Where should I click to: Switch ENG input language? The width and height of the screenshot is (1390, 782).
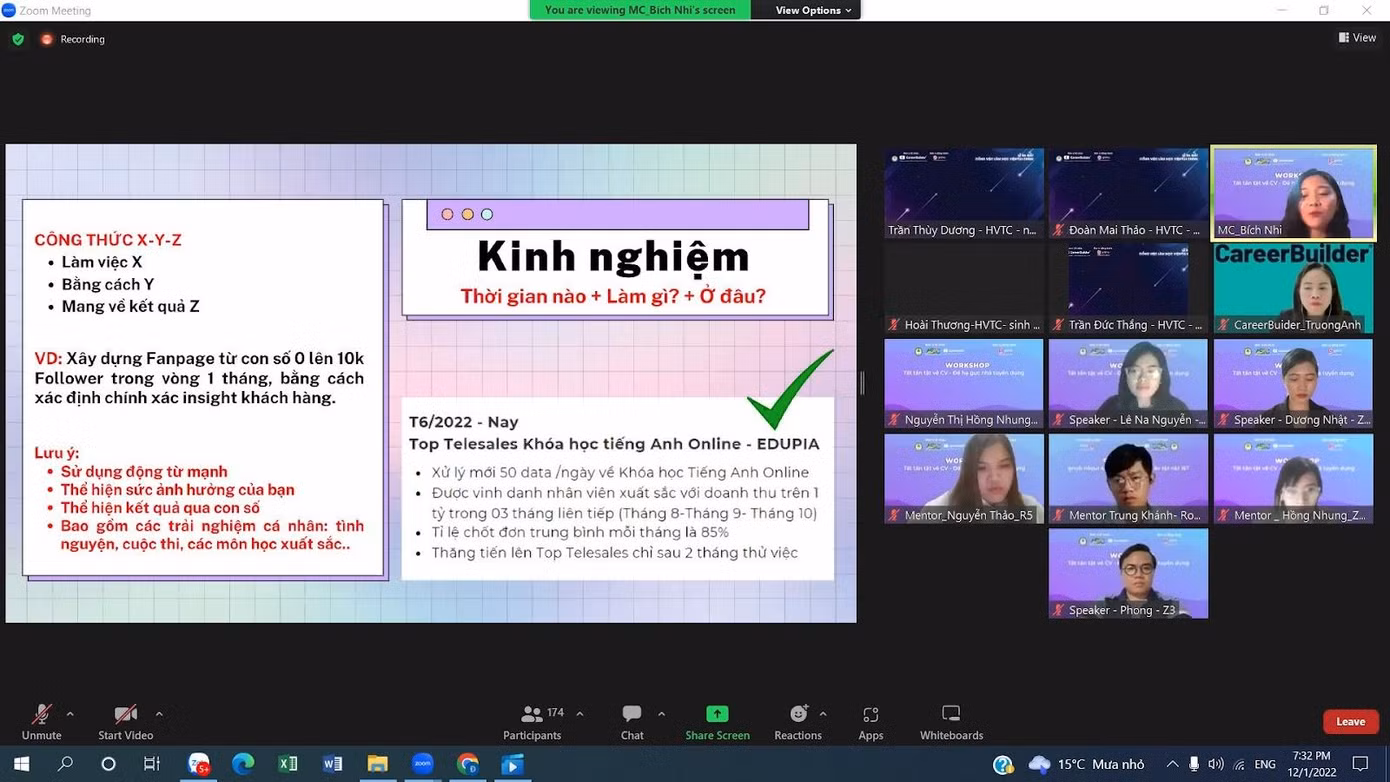(1265, 765)
